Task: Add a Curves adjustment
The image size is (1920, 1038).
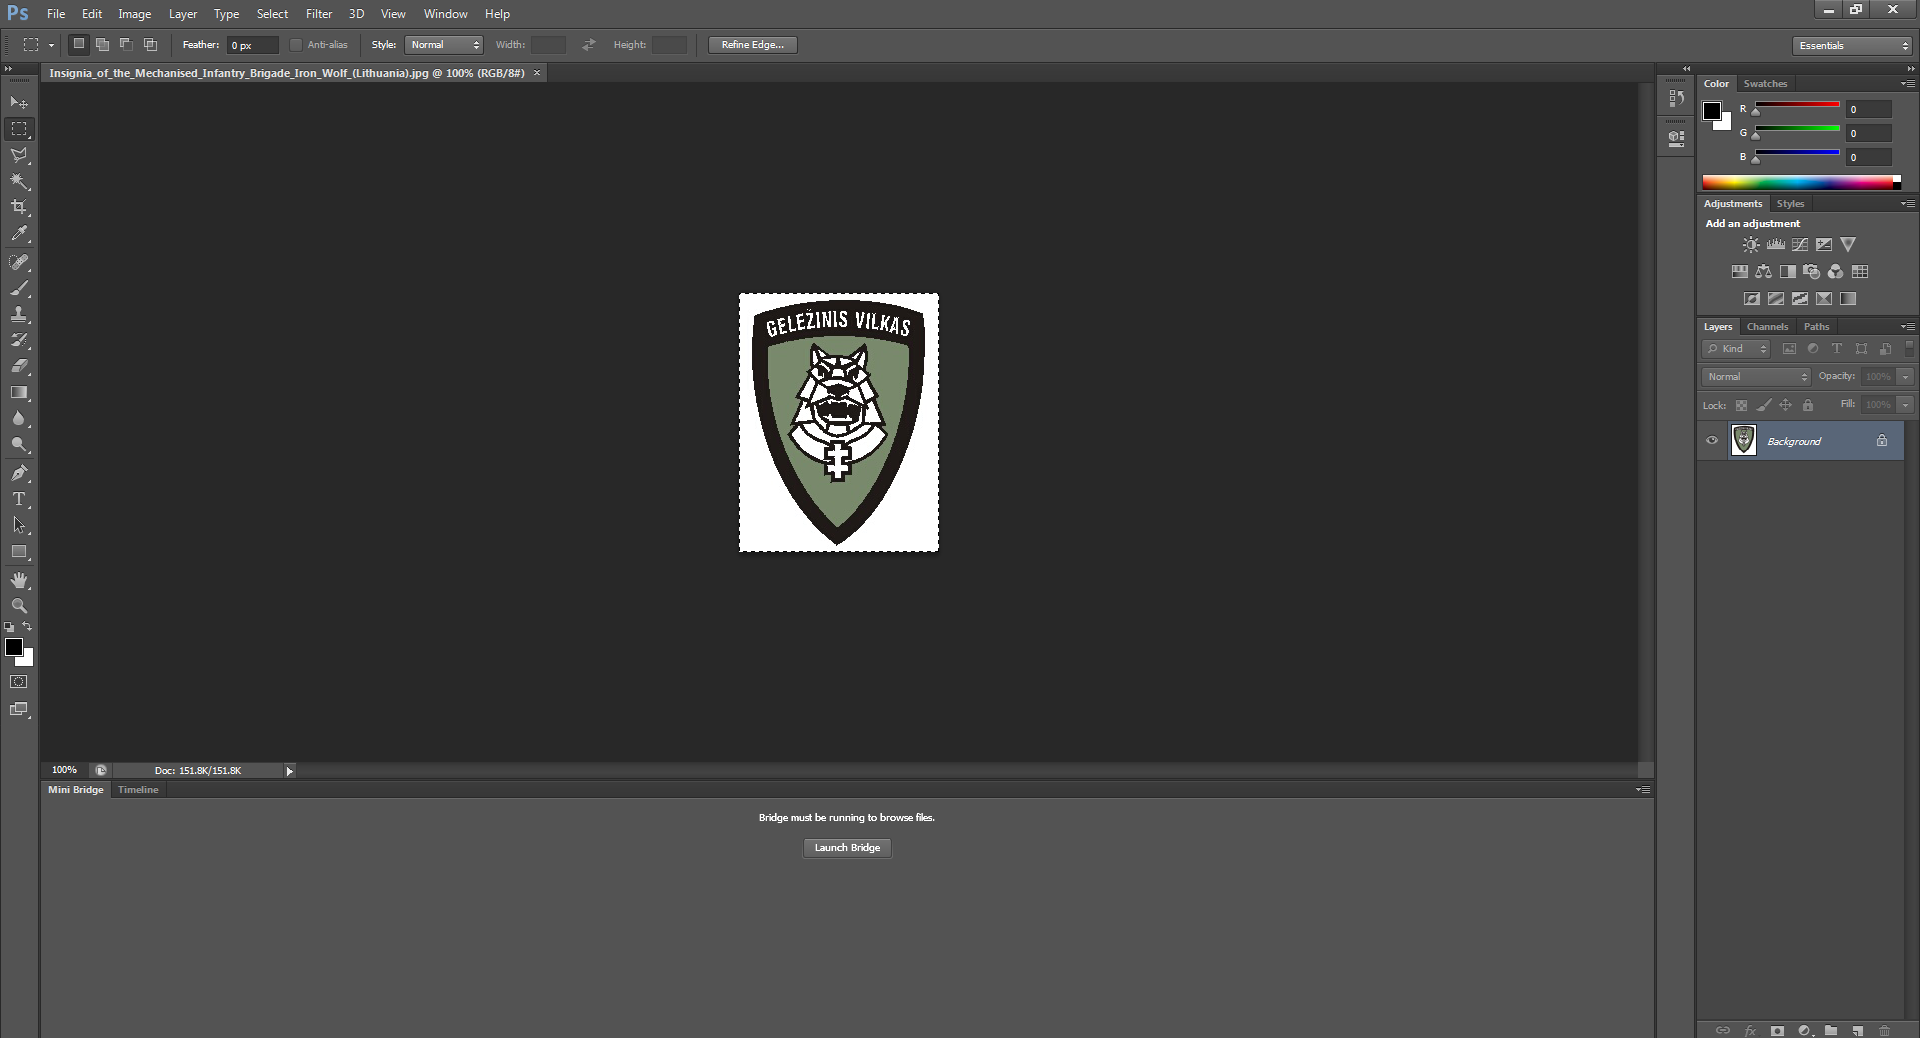Action: coord(1800,245)
